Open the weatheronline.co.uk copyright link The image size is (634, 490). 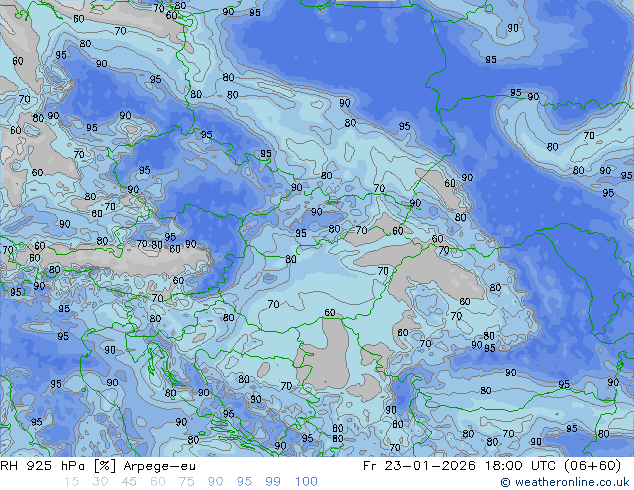click(x=565, y=482)
